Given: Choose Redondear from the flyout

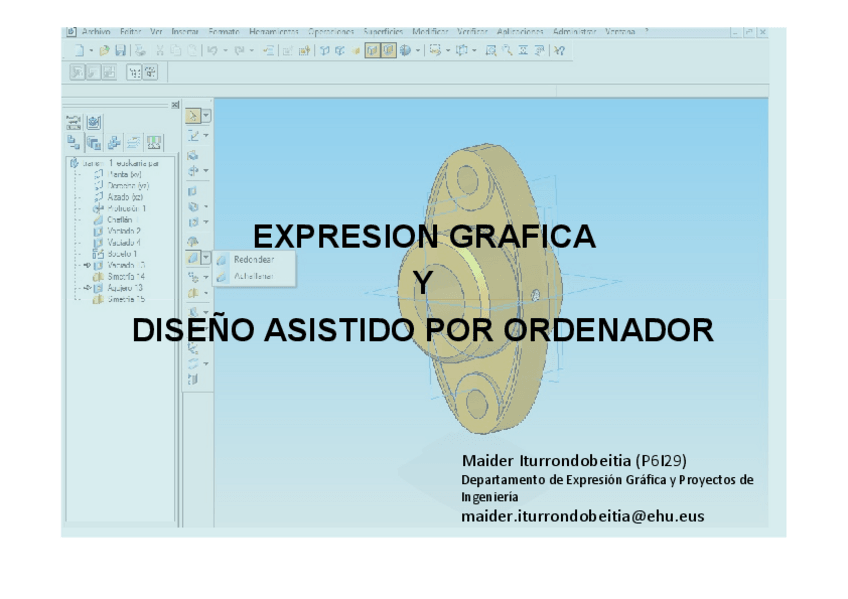Looking at the screenshot, I should point(254,260).
